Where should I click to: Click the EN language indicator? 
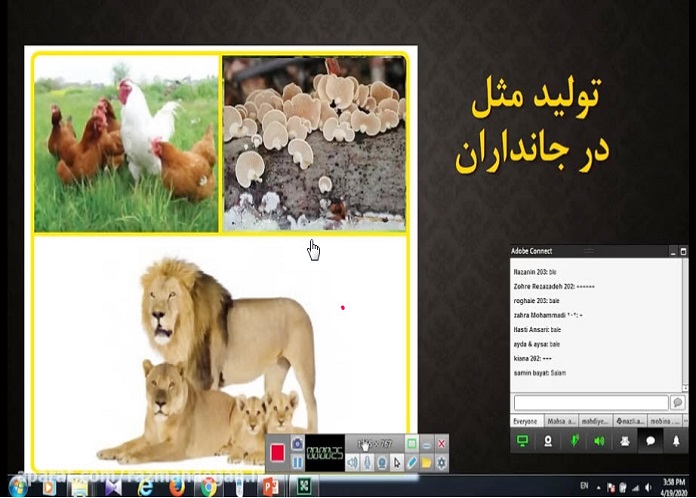point(584,486)
